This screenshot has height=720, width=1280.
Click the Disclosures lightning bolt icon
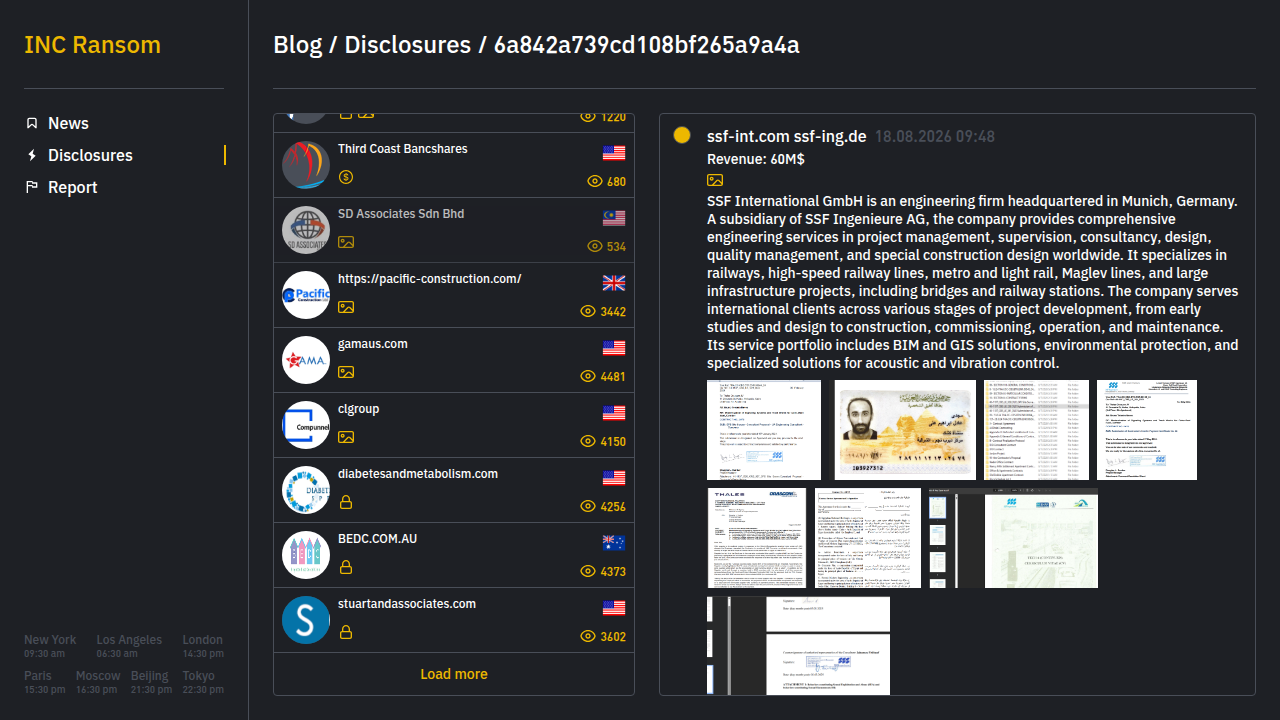point(32,155)
